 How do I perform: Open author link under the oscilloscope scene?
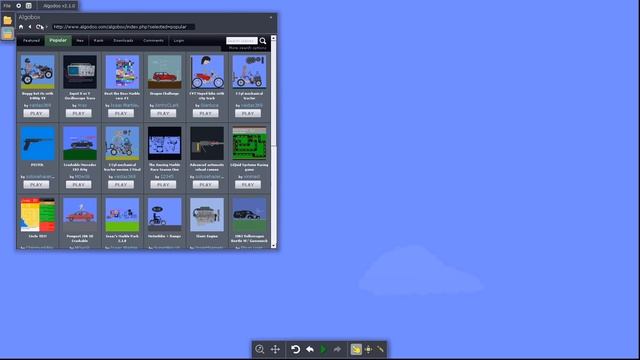[x=82, y=105]
